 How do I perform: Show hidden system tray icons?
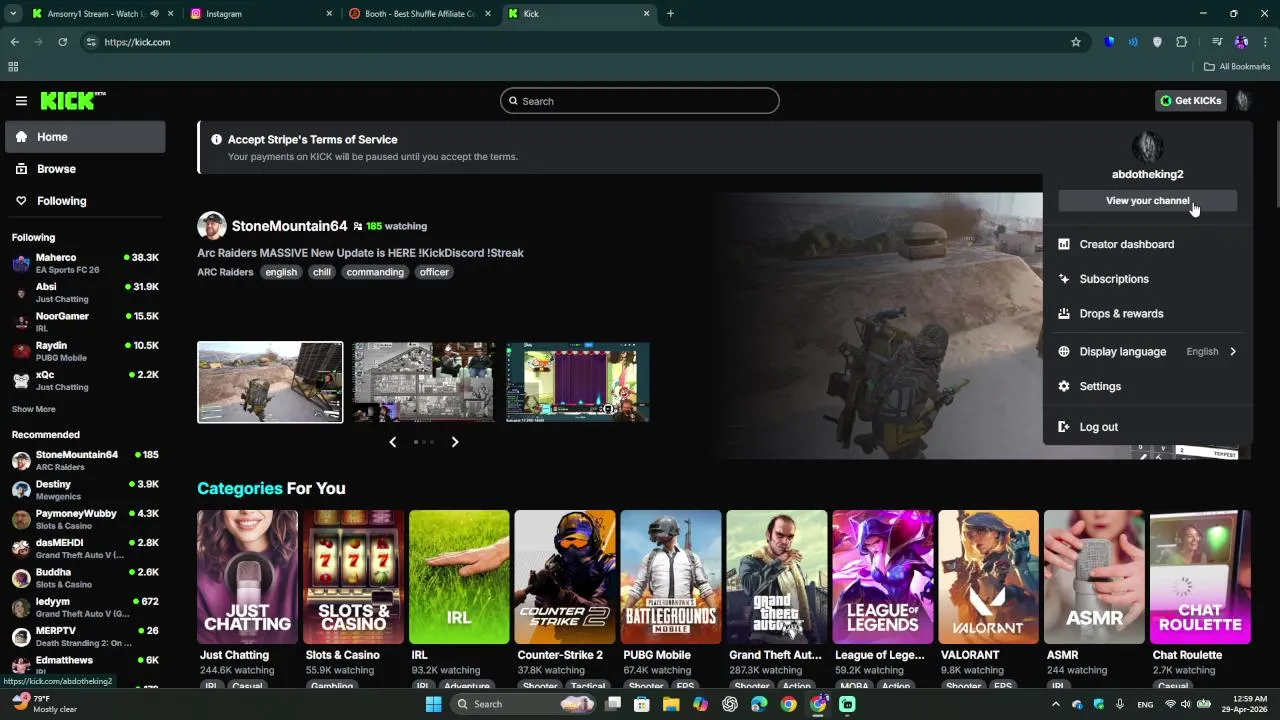(1057, 704)
